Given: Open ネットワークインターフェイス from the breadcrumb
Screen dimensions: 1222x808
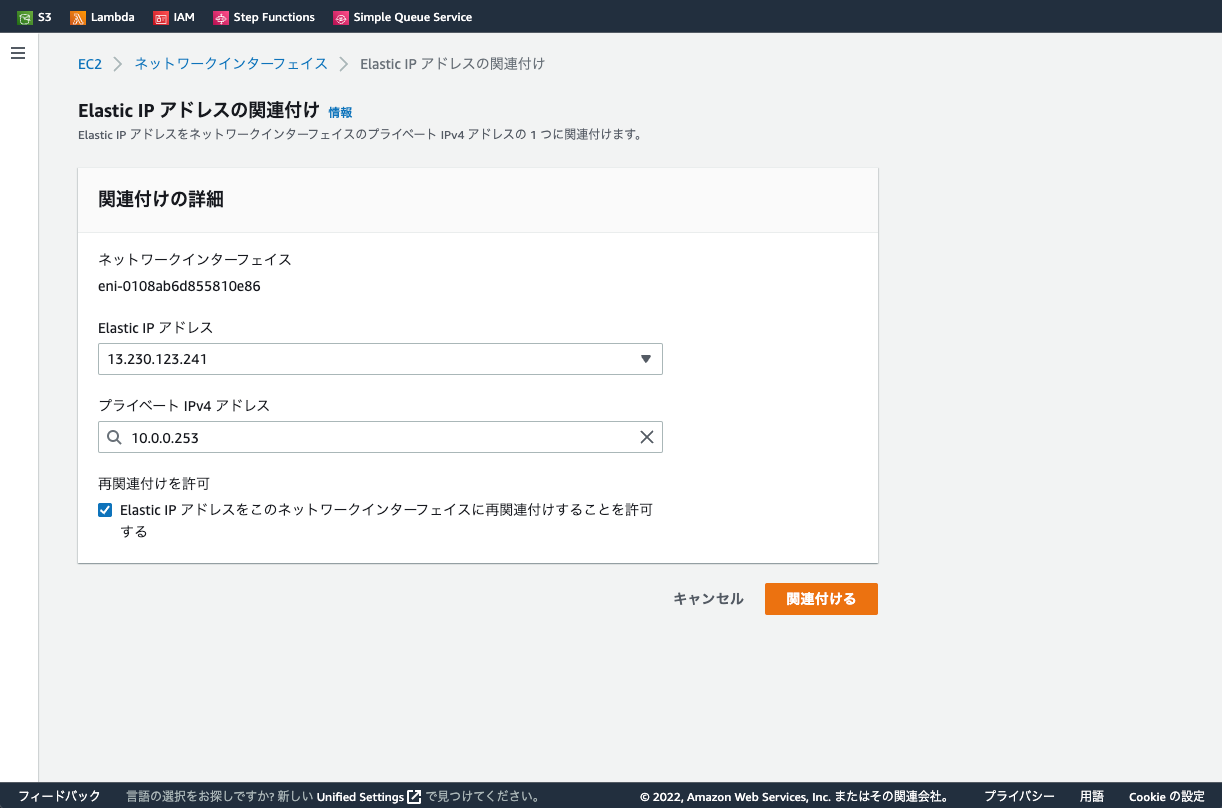Looking at the screenshot, I should (230, 63).
